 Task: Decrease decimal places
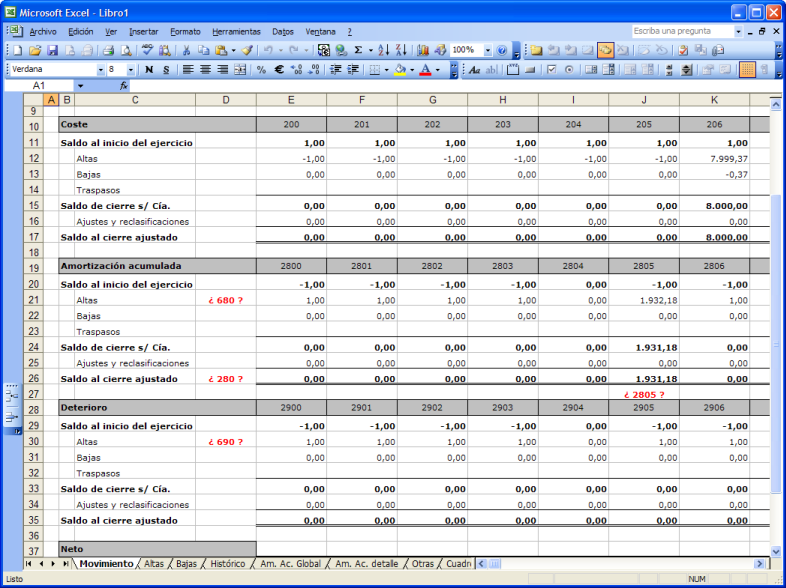click(x=314, y=70)
